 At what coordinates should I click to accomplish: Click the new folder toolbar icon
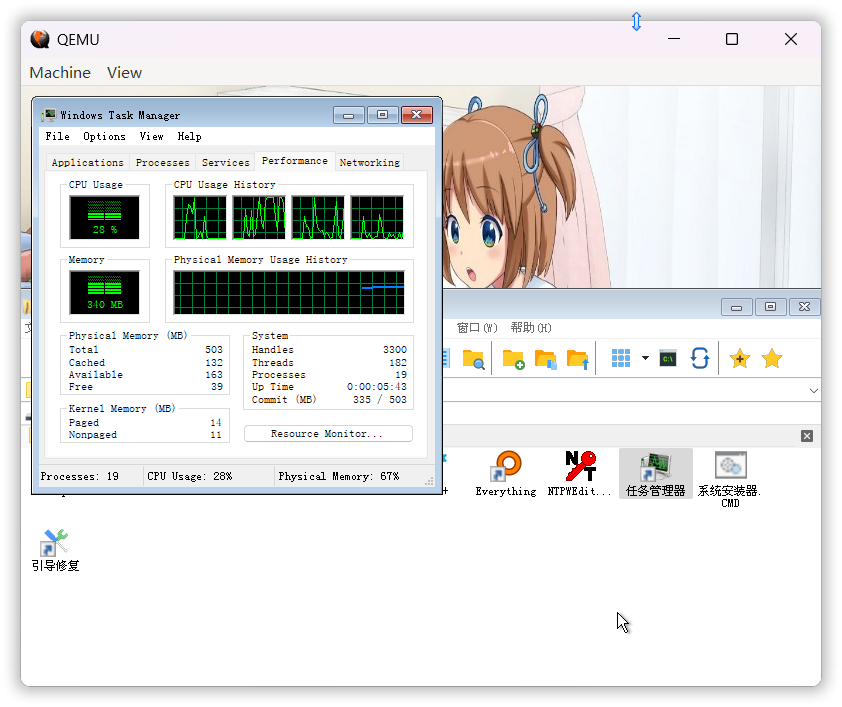pos(513,359)
